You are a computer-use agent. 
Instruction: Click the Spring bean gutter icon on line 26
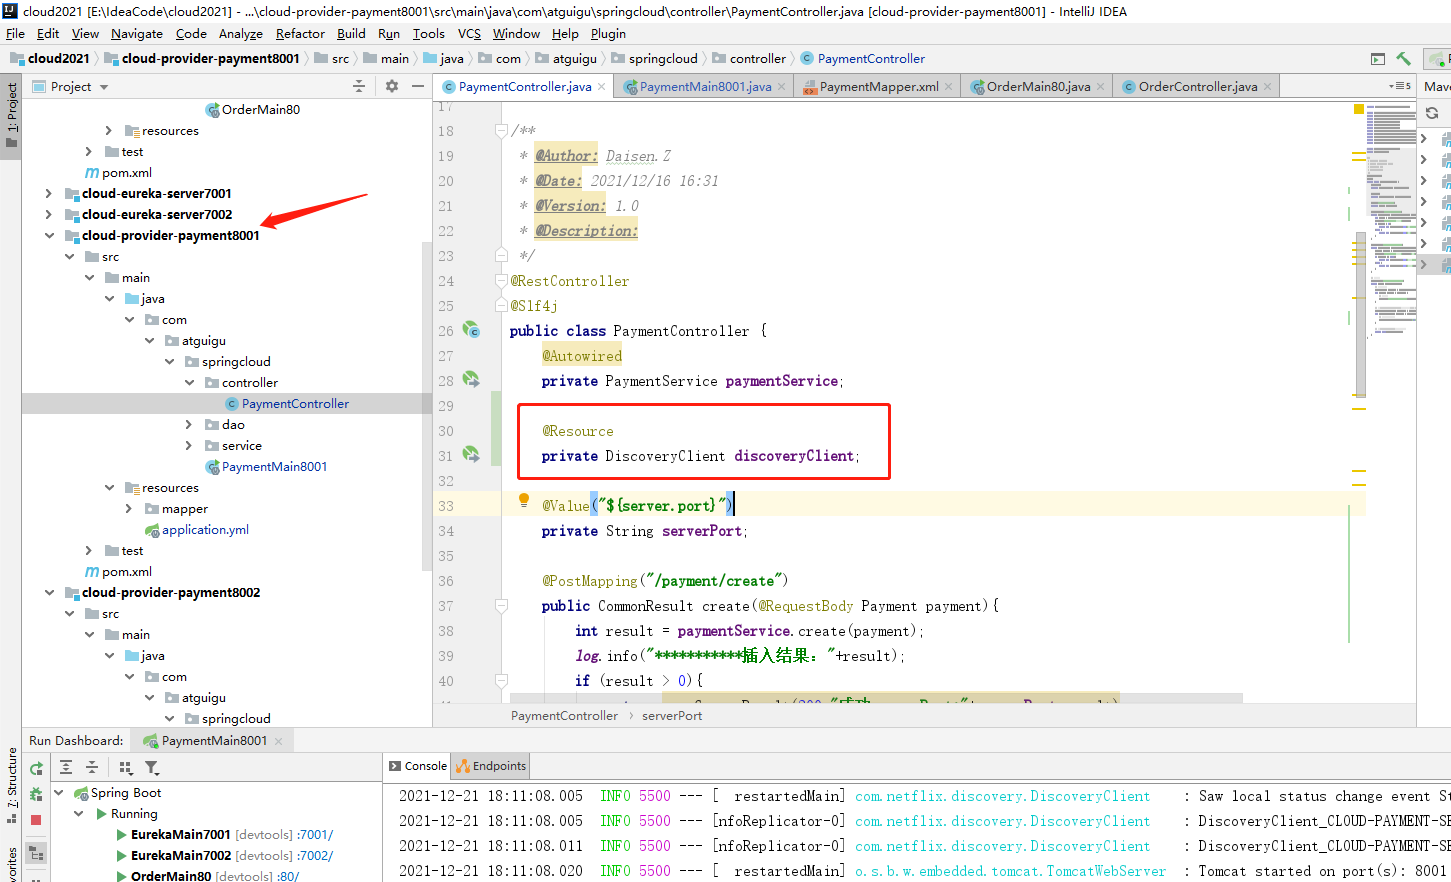pos(471,330)
